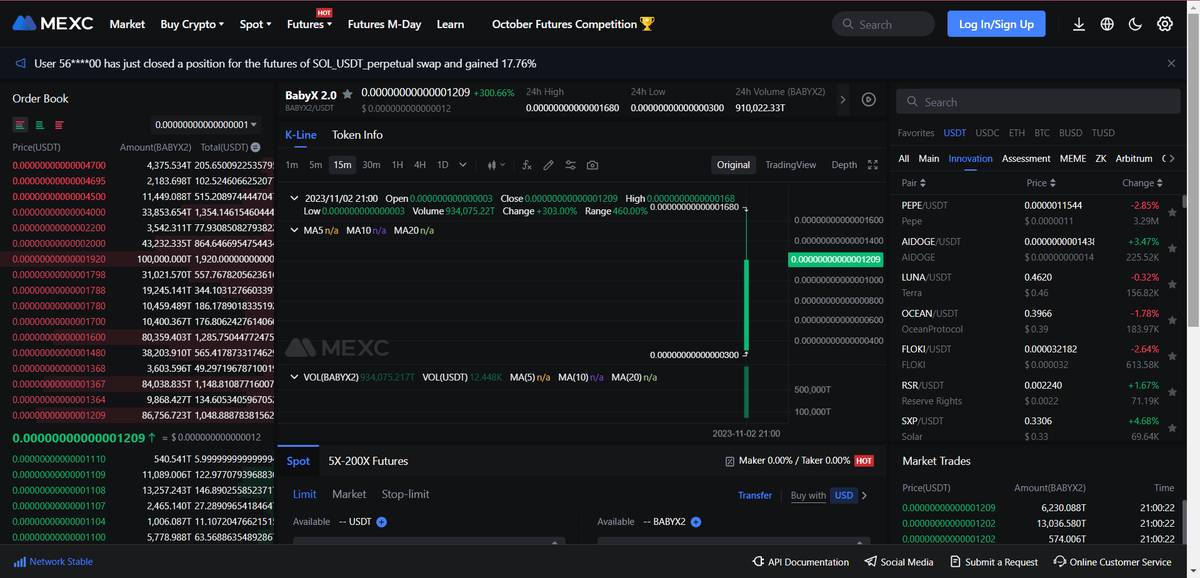The image size is (1200, 578).
Task: Collapse the MA5 indicator legend row
Action: click(x=295, y=231)
